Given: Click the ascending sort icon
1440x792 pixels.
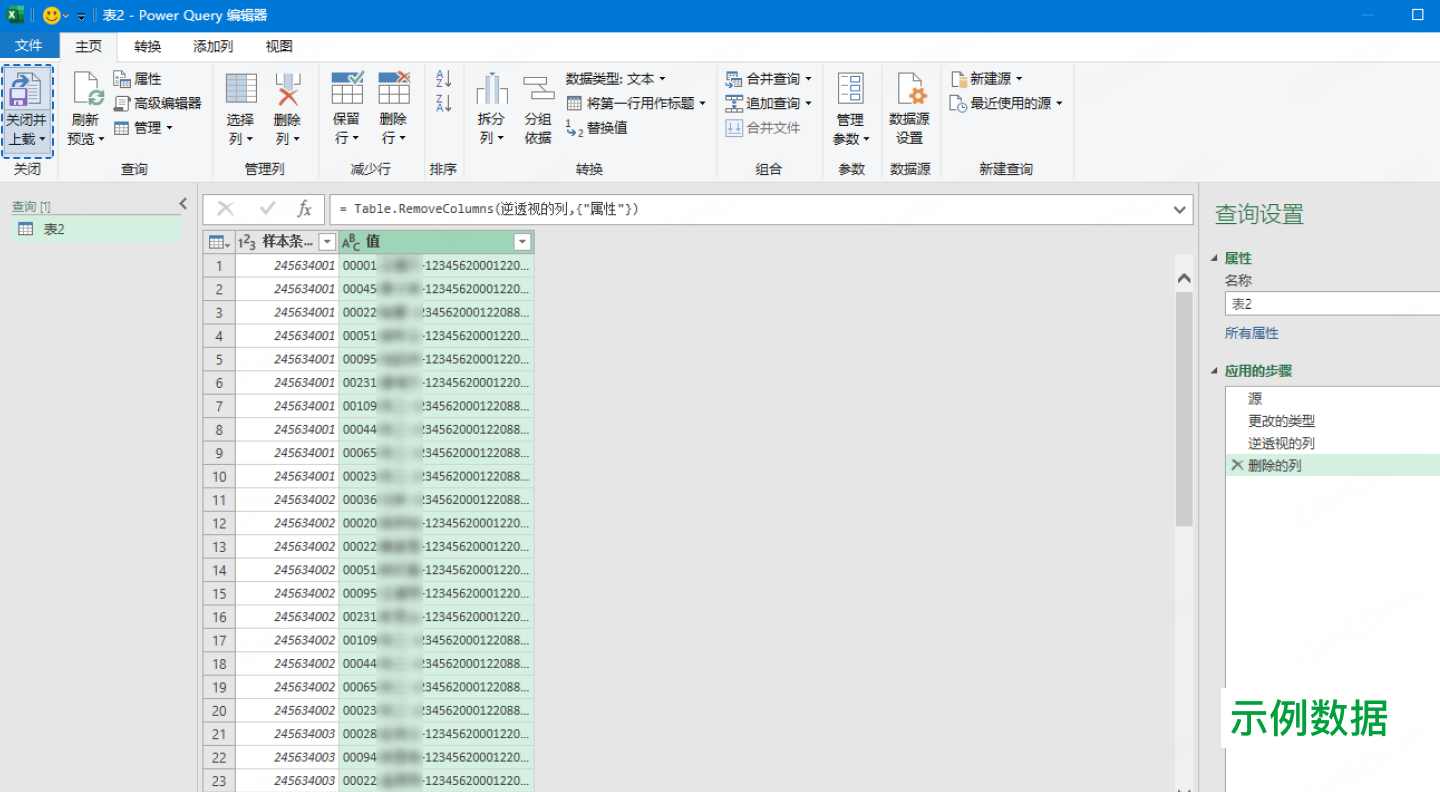Looking at the screenshot, I should pos(443,80).
